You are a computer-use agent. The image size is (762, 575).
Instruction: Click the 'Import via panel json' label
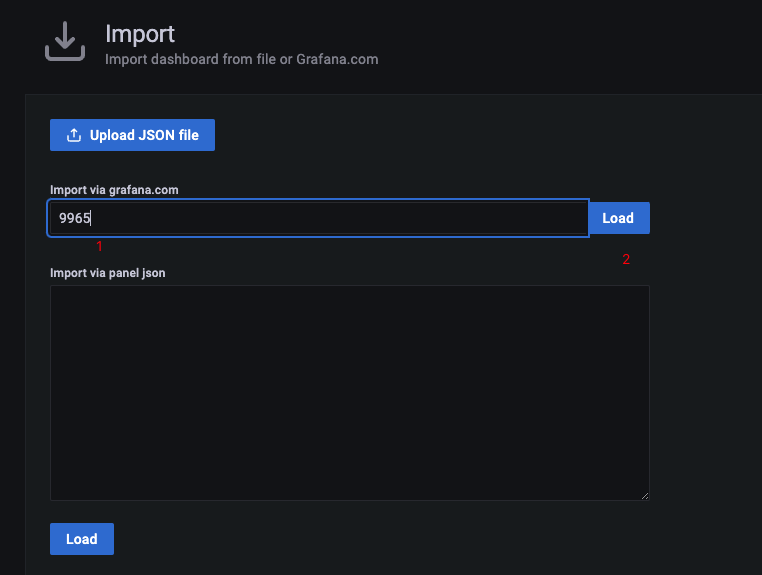click(x=107, y=273)
